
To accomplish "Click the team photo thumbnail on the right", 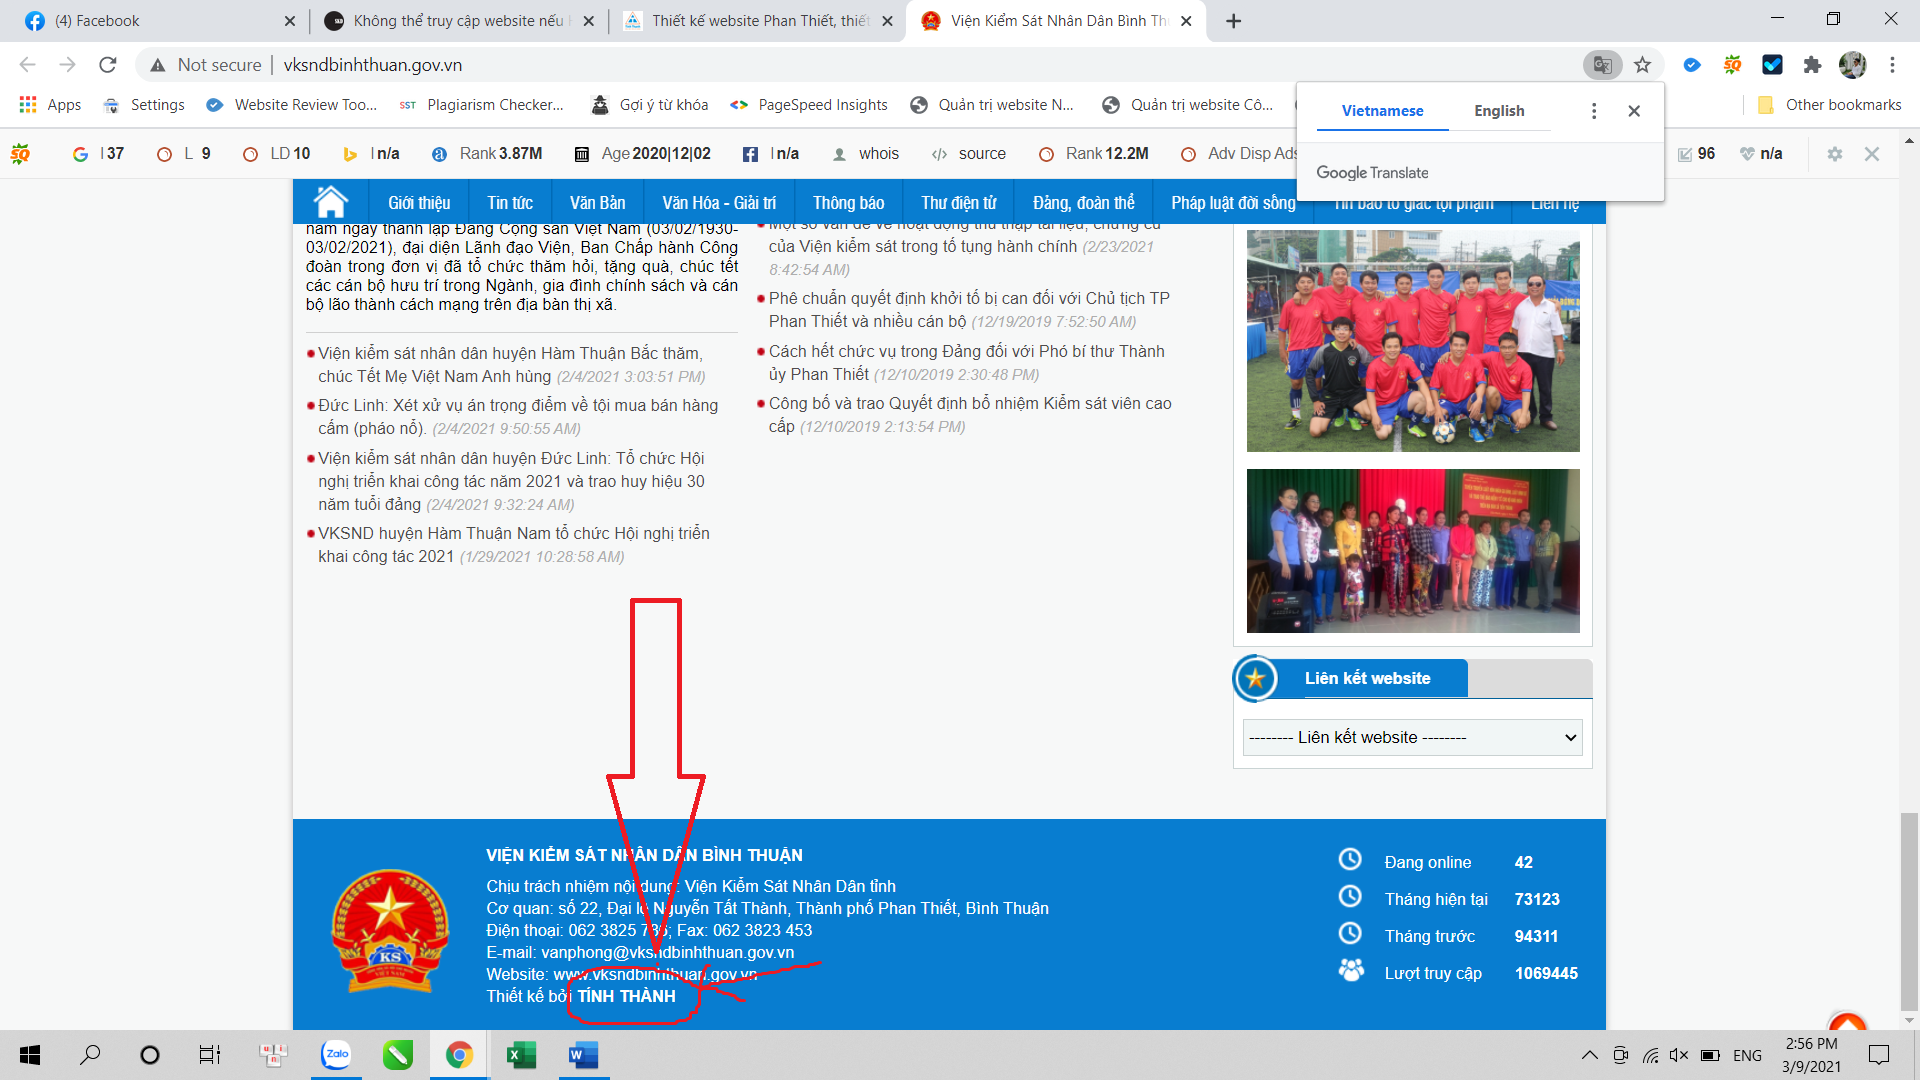I will click(x=1413, y=340).
